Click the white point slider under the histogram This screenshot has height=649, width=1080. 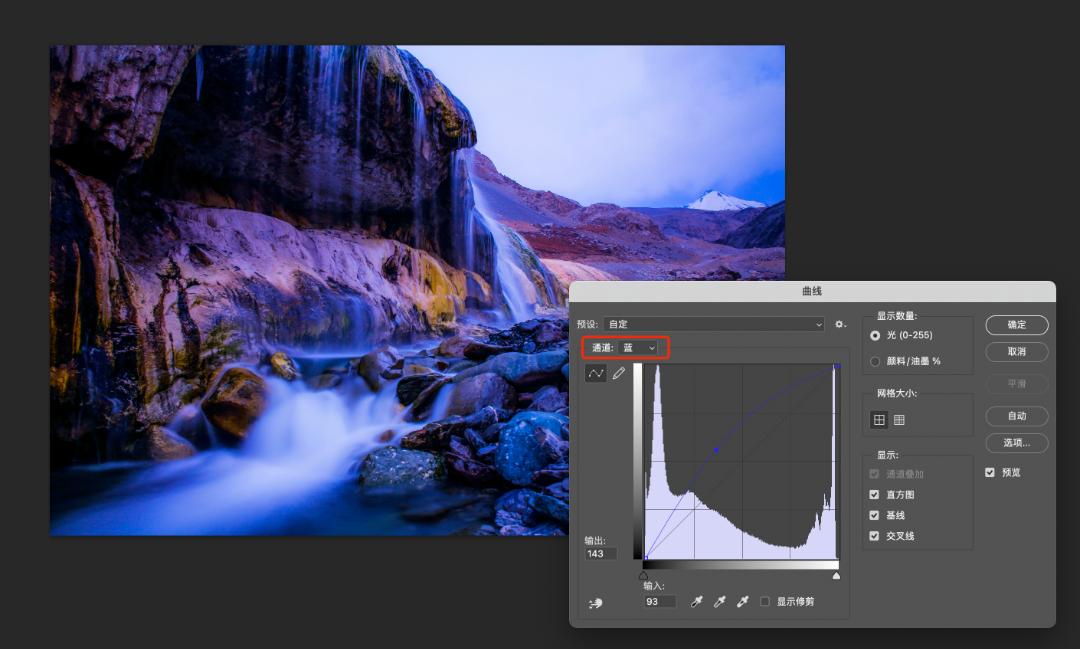point(836,575)
